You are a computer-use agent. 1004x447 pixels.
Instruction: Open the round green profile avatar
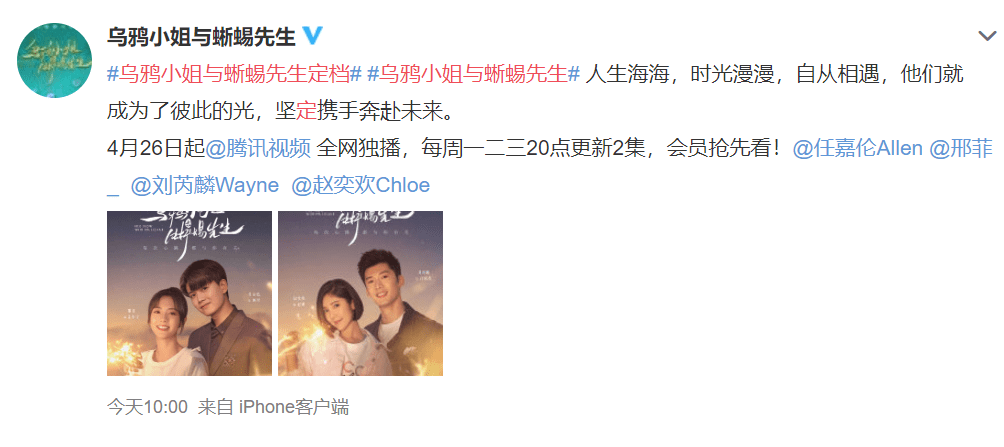[x=54, y=60]
